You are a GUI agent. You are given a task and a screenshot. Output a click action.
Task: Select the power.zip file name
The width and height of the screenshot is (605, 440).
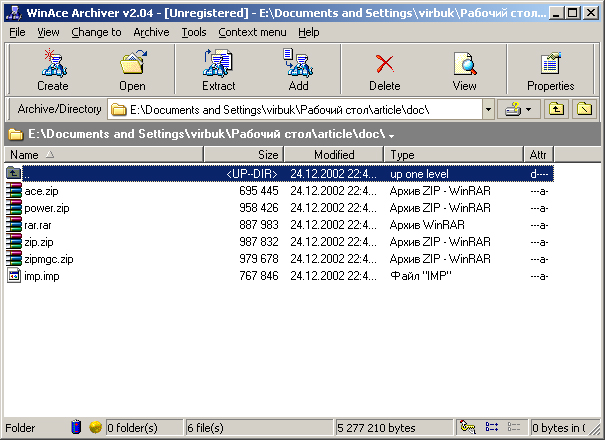coord(47,208)
